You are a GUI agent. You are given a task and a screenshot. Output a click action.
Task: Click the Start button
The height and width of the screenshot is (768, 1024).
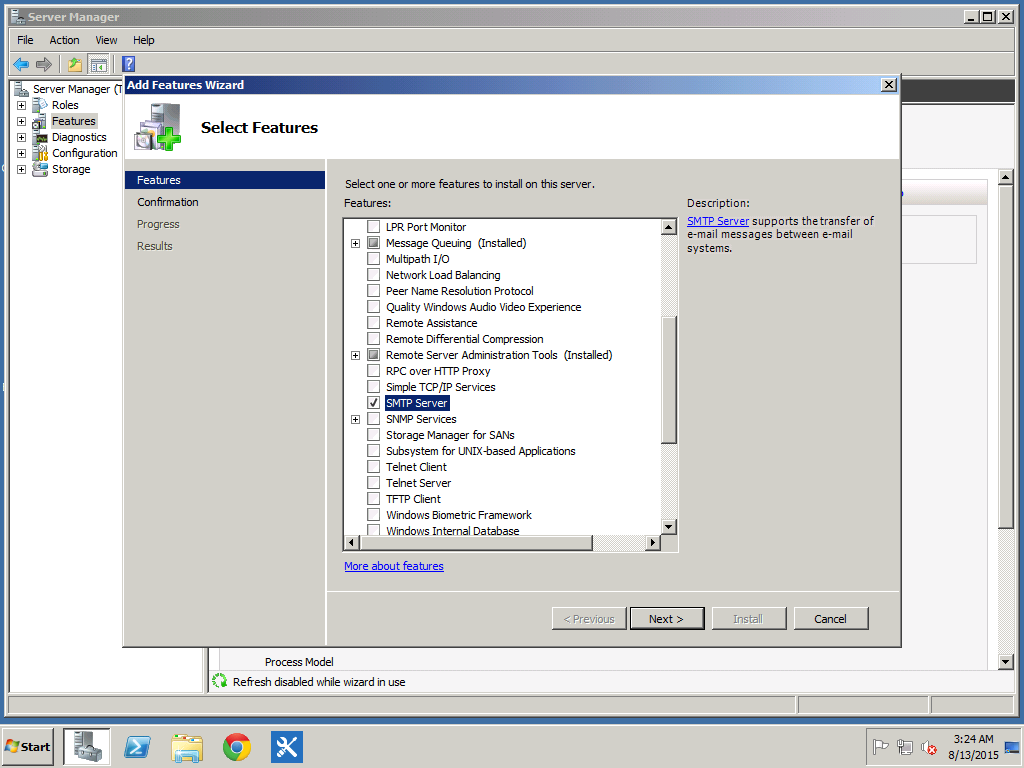(28, 746)
